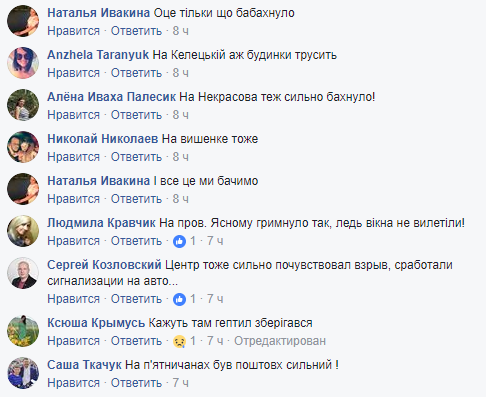Open Ксюша Крымусь profile name link
The image size is (486, 397).
coord(96,323)
